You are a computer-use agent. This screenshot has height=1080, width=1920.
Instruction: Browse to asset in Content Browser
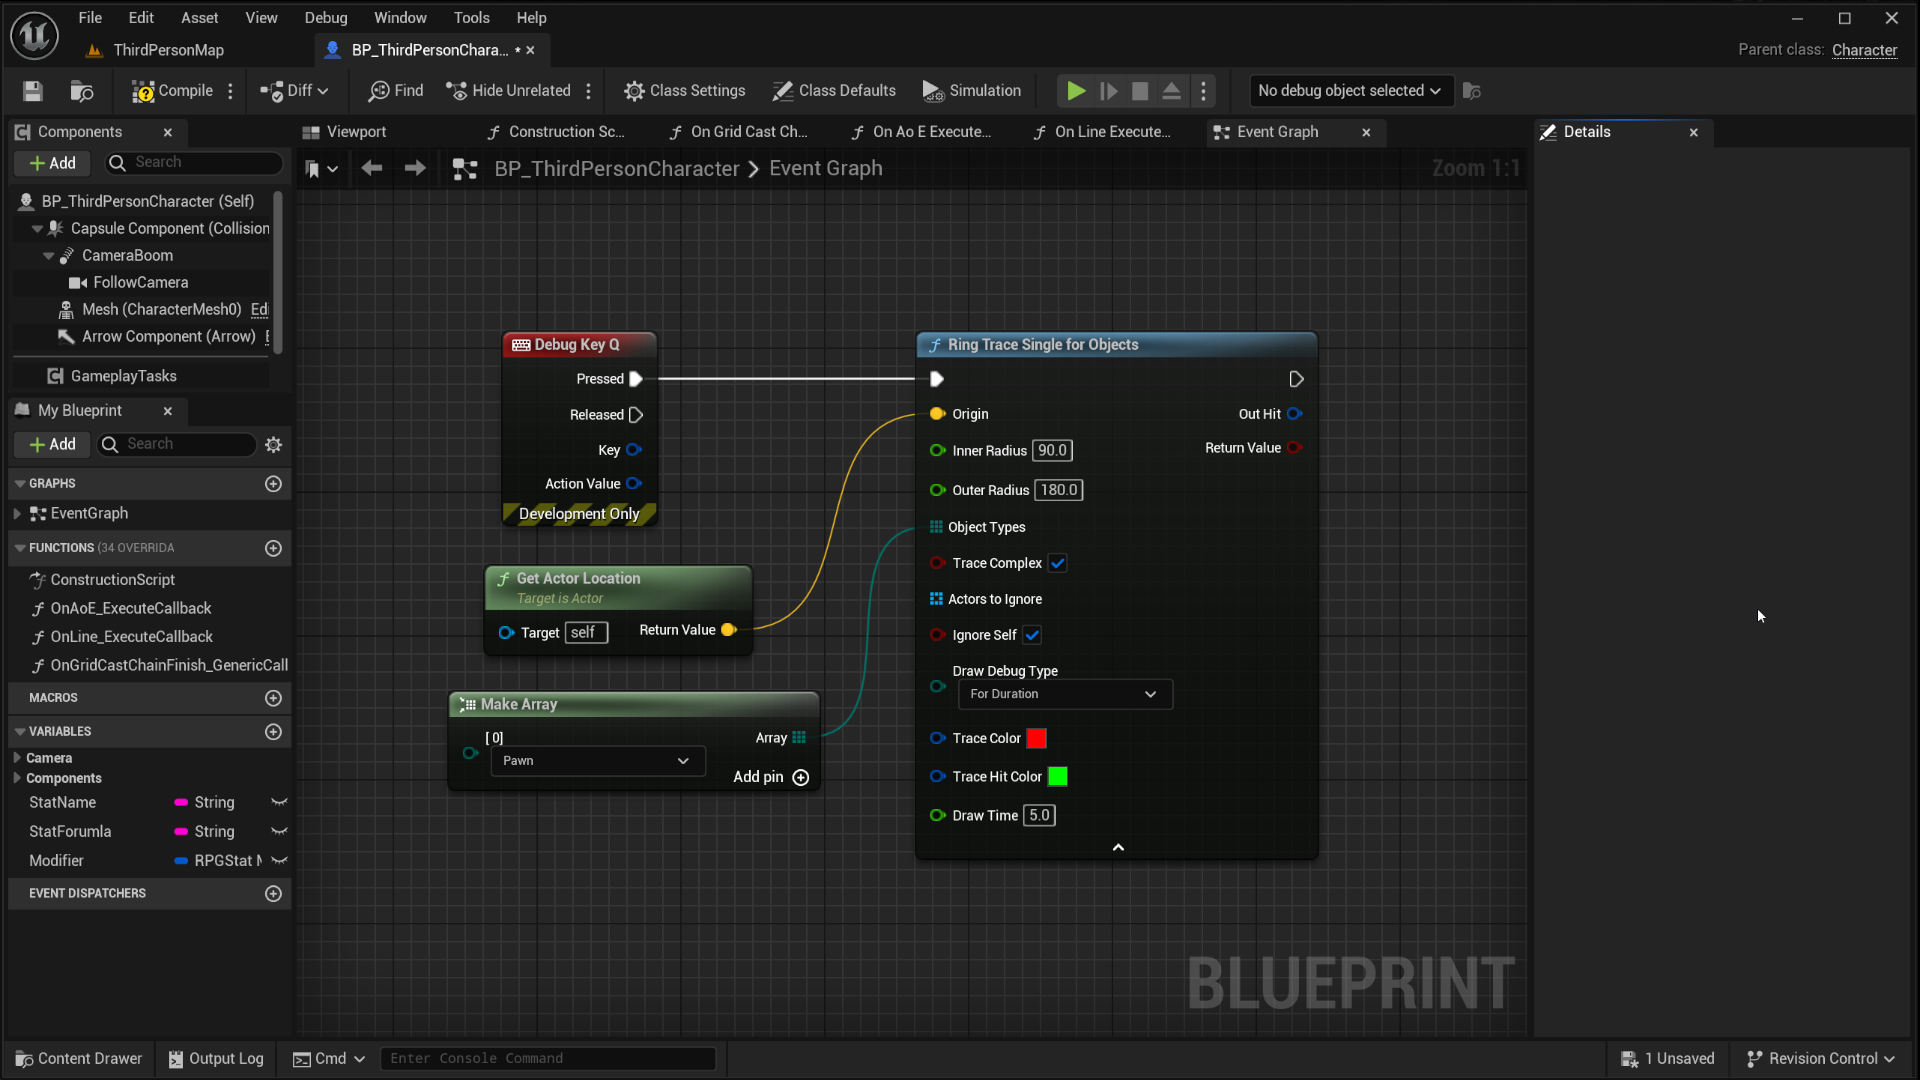[82, 91]
